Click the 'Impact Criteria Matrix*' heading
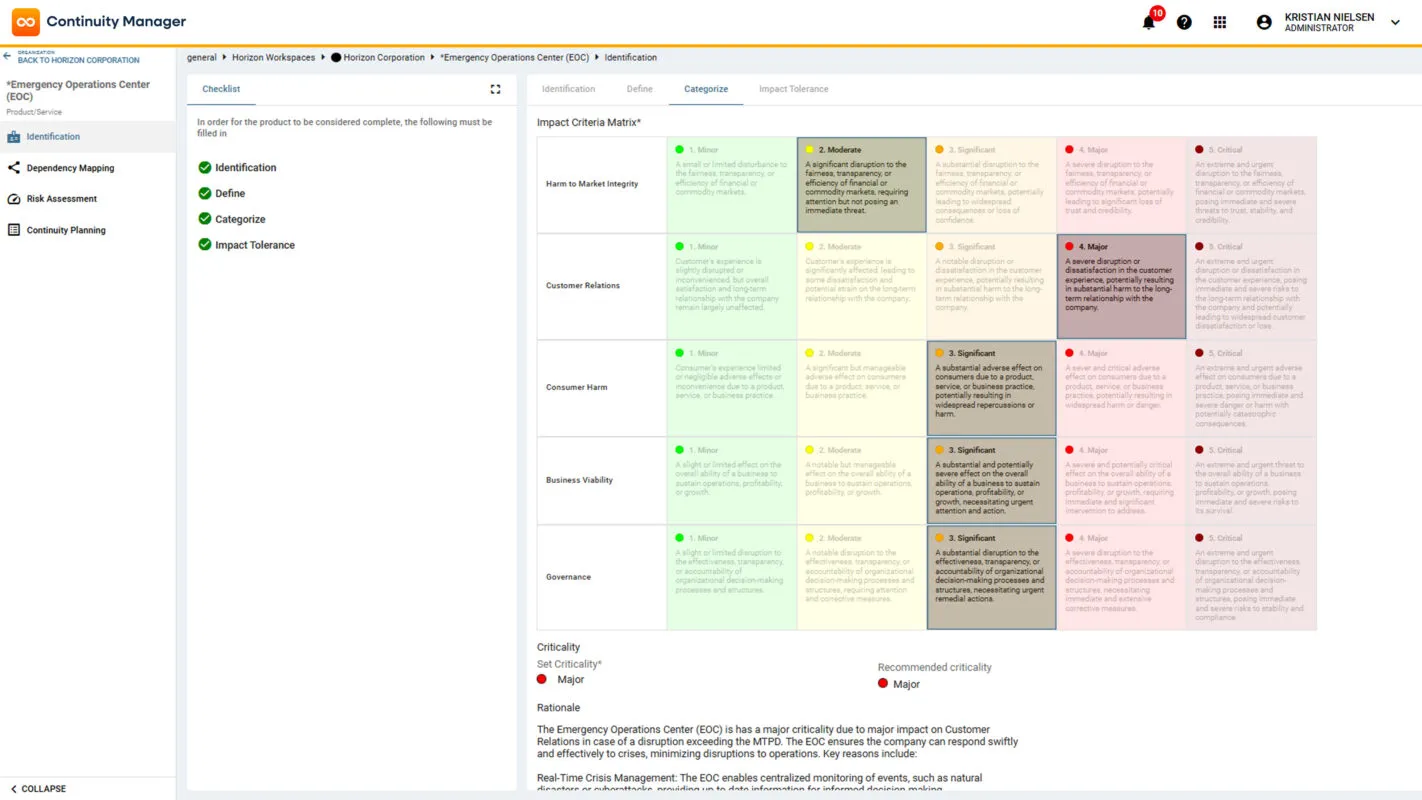Image resolution: width=1422 pixels, height=800 pixels. (x=589, y=123)
